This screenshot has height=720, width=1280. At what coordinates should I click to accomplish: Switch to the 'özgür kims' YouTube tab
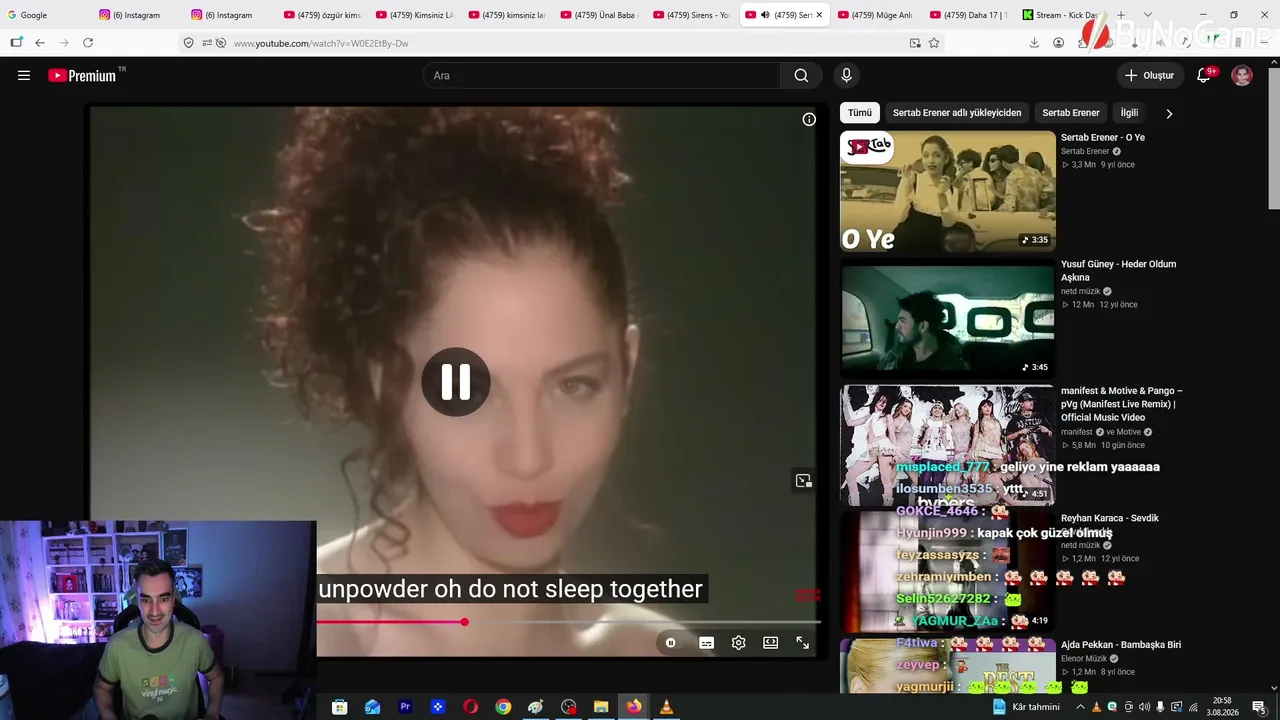321,15
